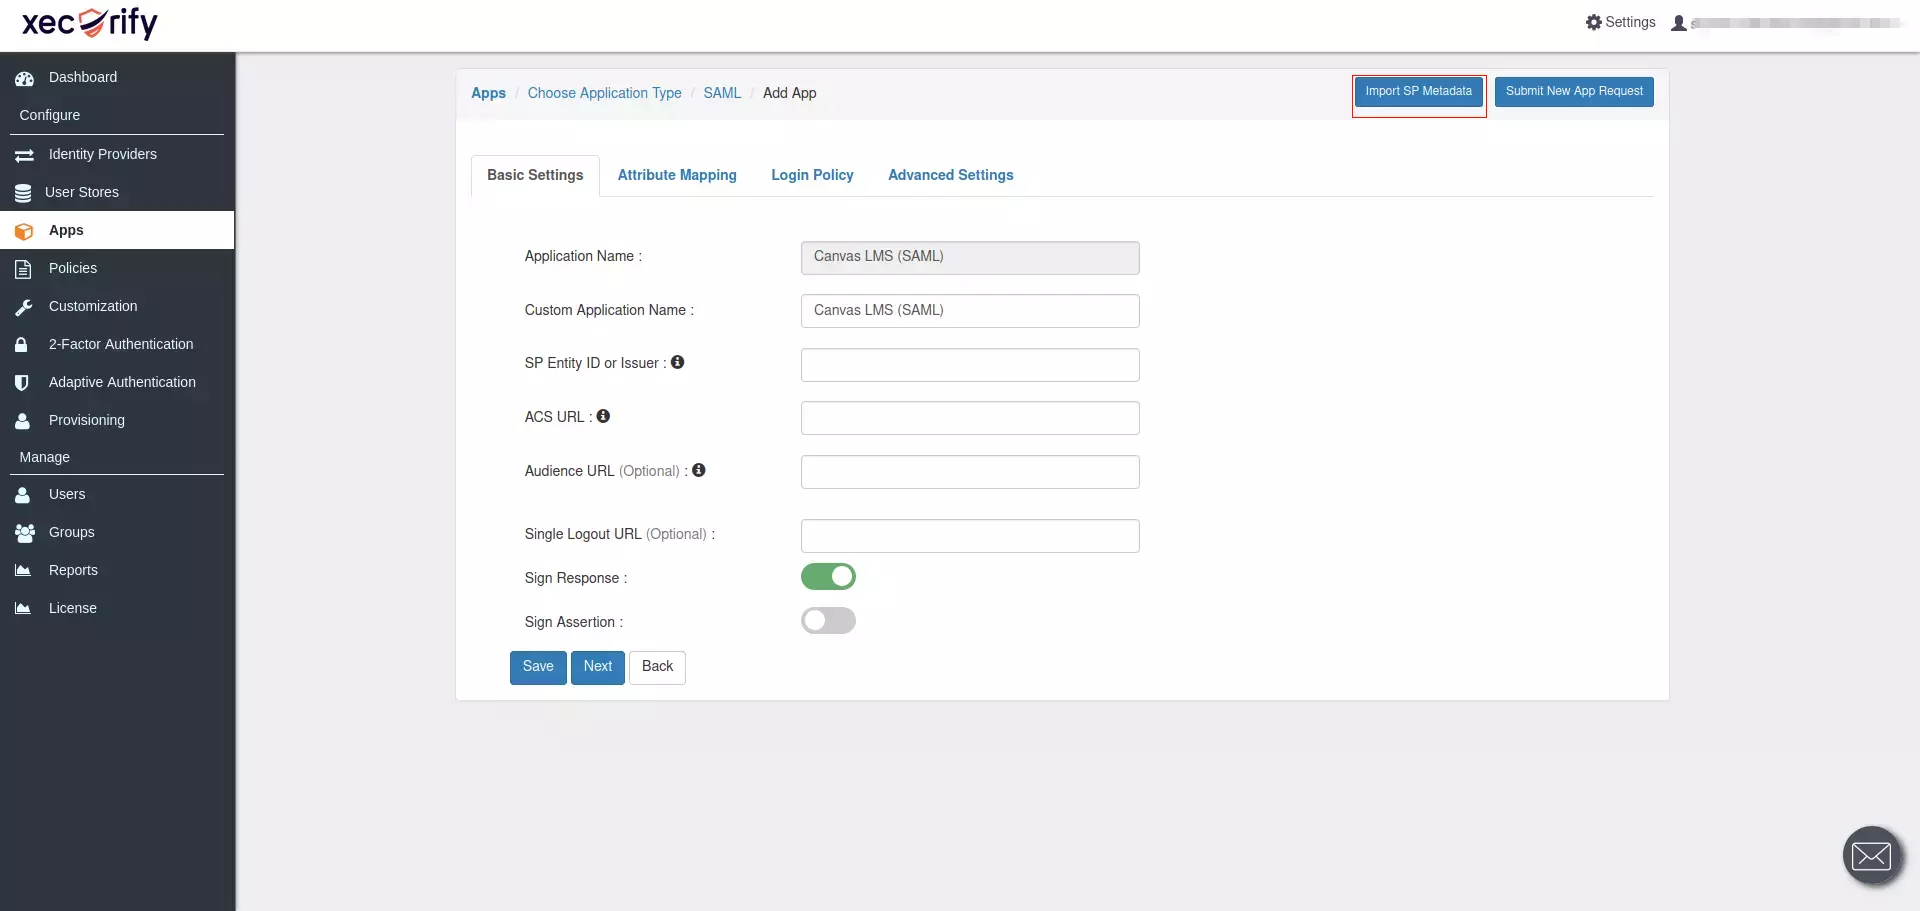Open the User Stores section
The width and height of the screenshot is (1920, 911).
(84, 192)
